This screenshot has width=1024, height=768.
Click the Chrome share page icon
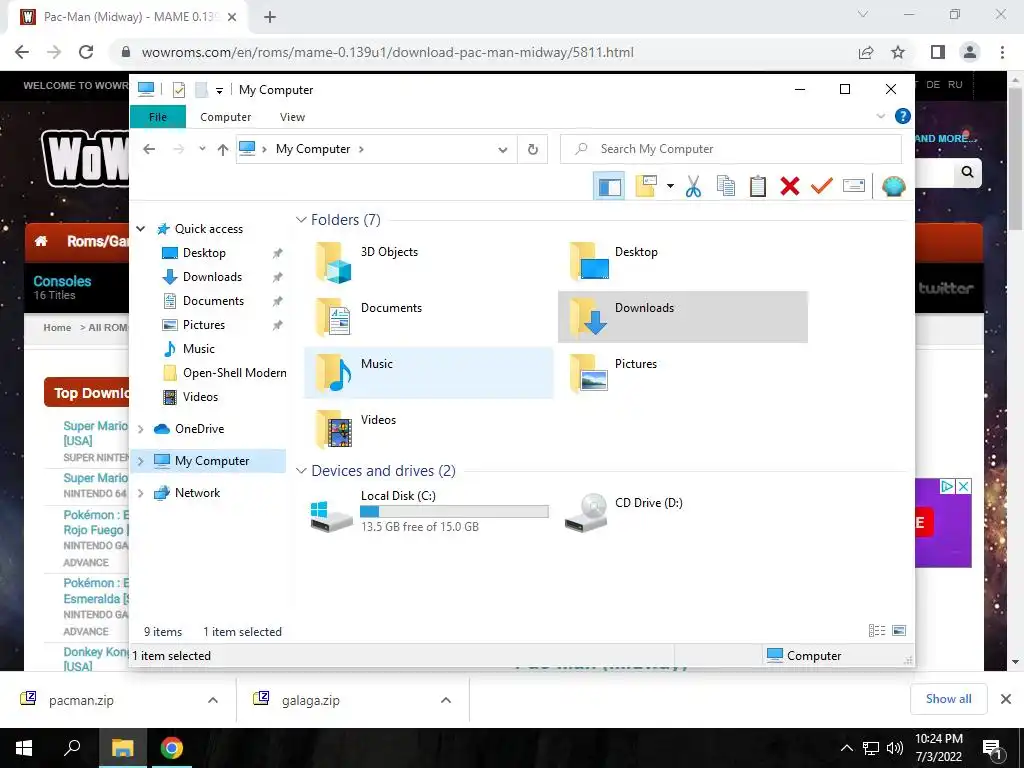tap(866, 52)
